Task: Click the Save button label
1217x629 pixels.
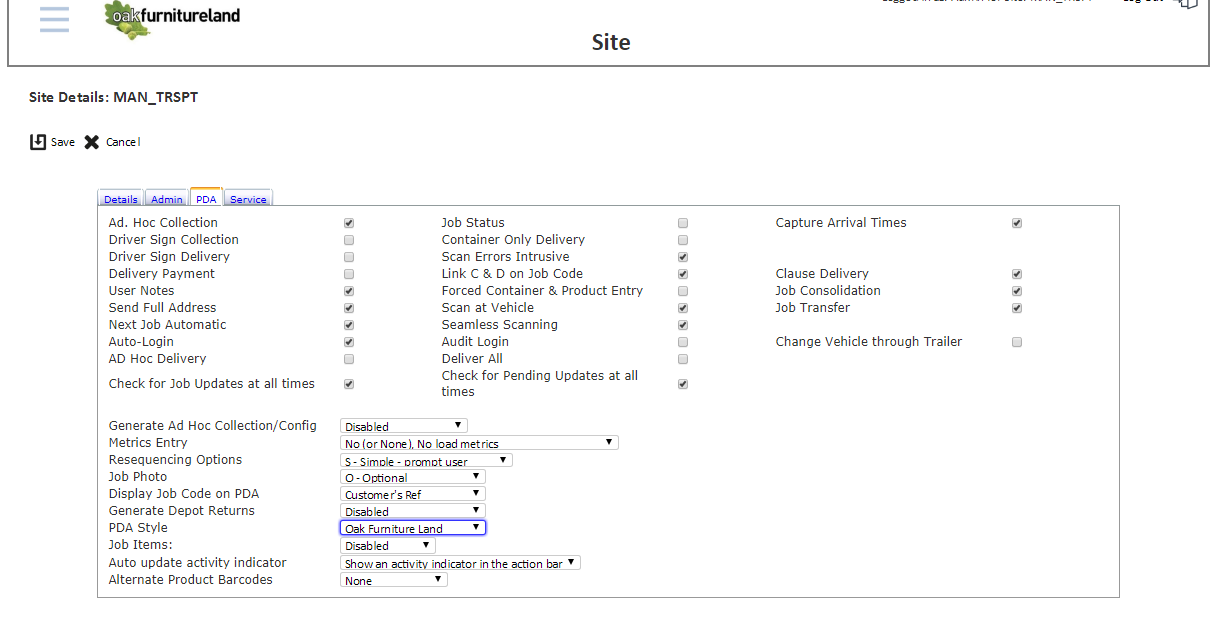Action: click(63, 142)
